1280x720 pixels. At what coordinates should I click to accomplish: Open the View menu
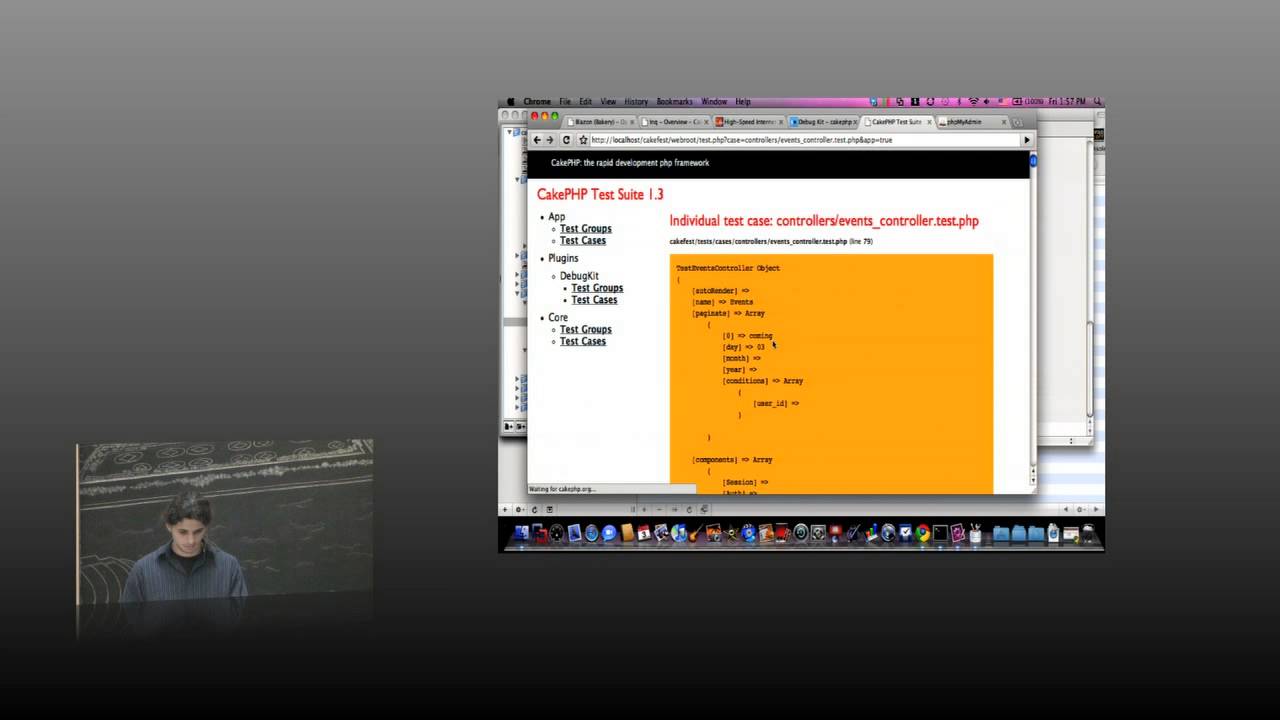point(608,102)
